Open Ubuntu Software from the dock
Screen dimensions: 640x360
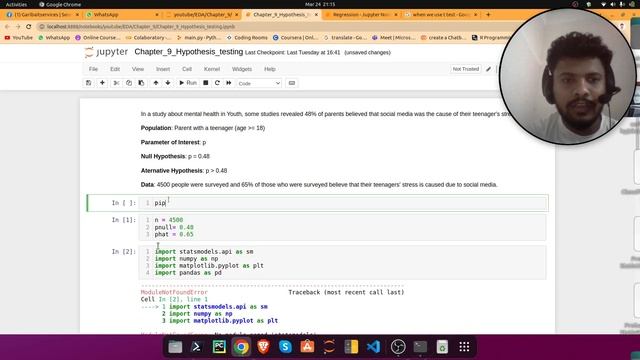(307, 347)
